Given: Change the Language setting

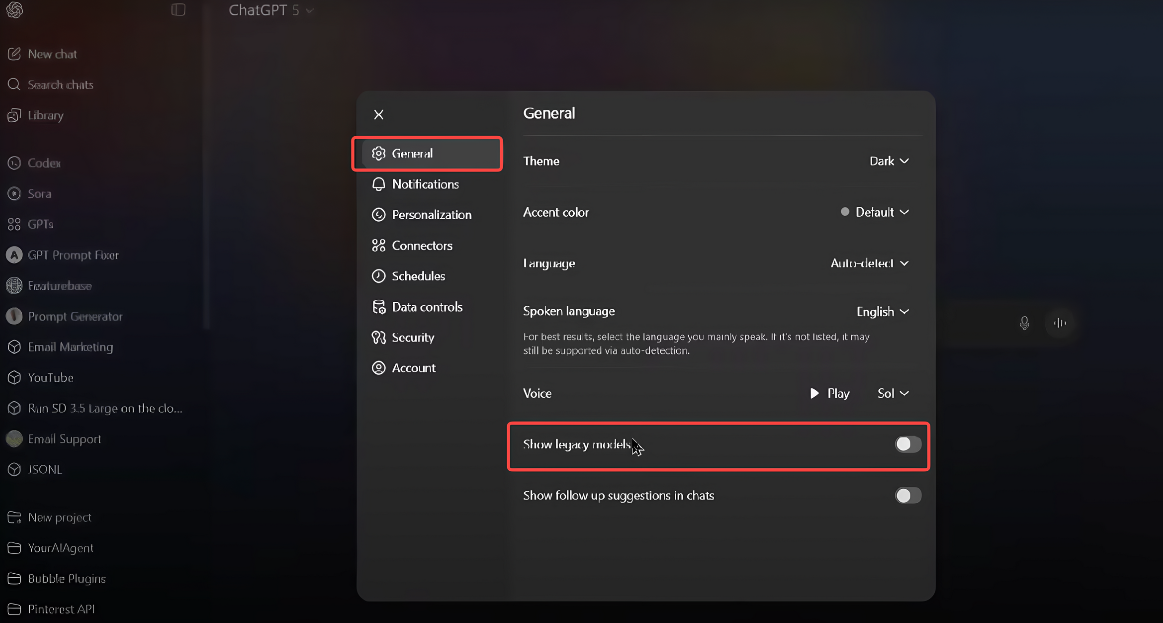Looking at the screenshot, I should 868,263.
